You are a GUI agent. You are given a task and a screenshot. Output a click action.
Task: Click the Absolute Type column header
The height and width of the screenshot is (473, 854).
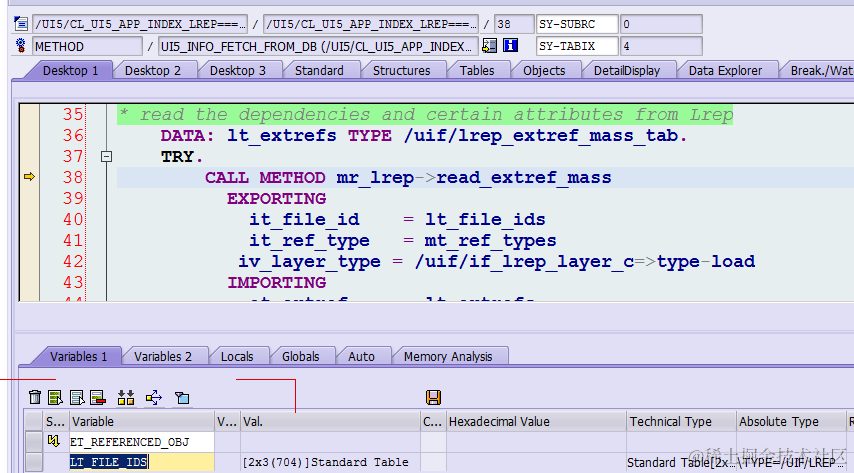coord(791,421)
